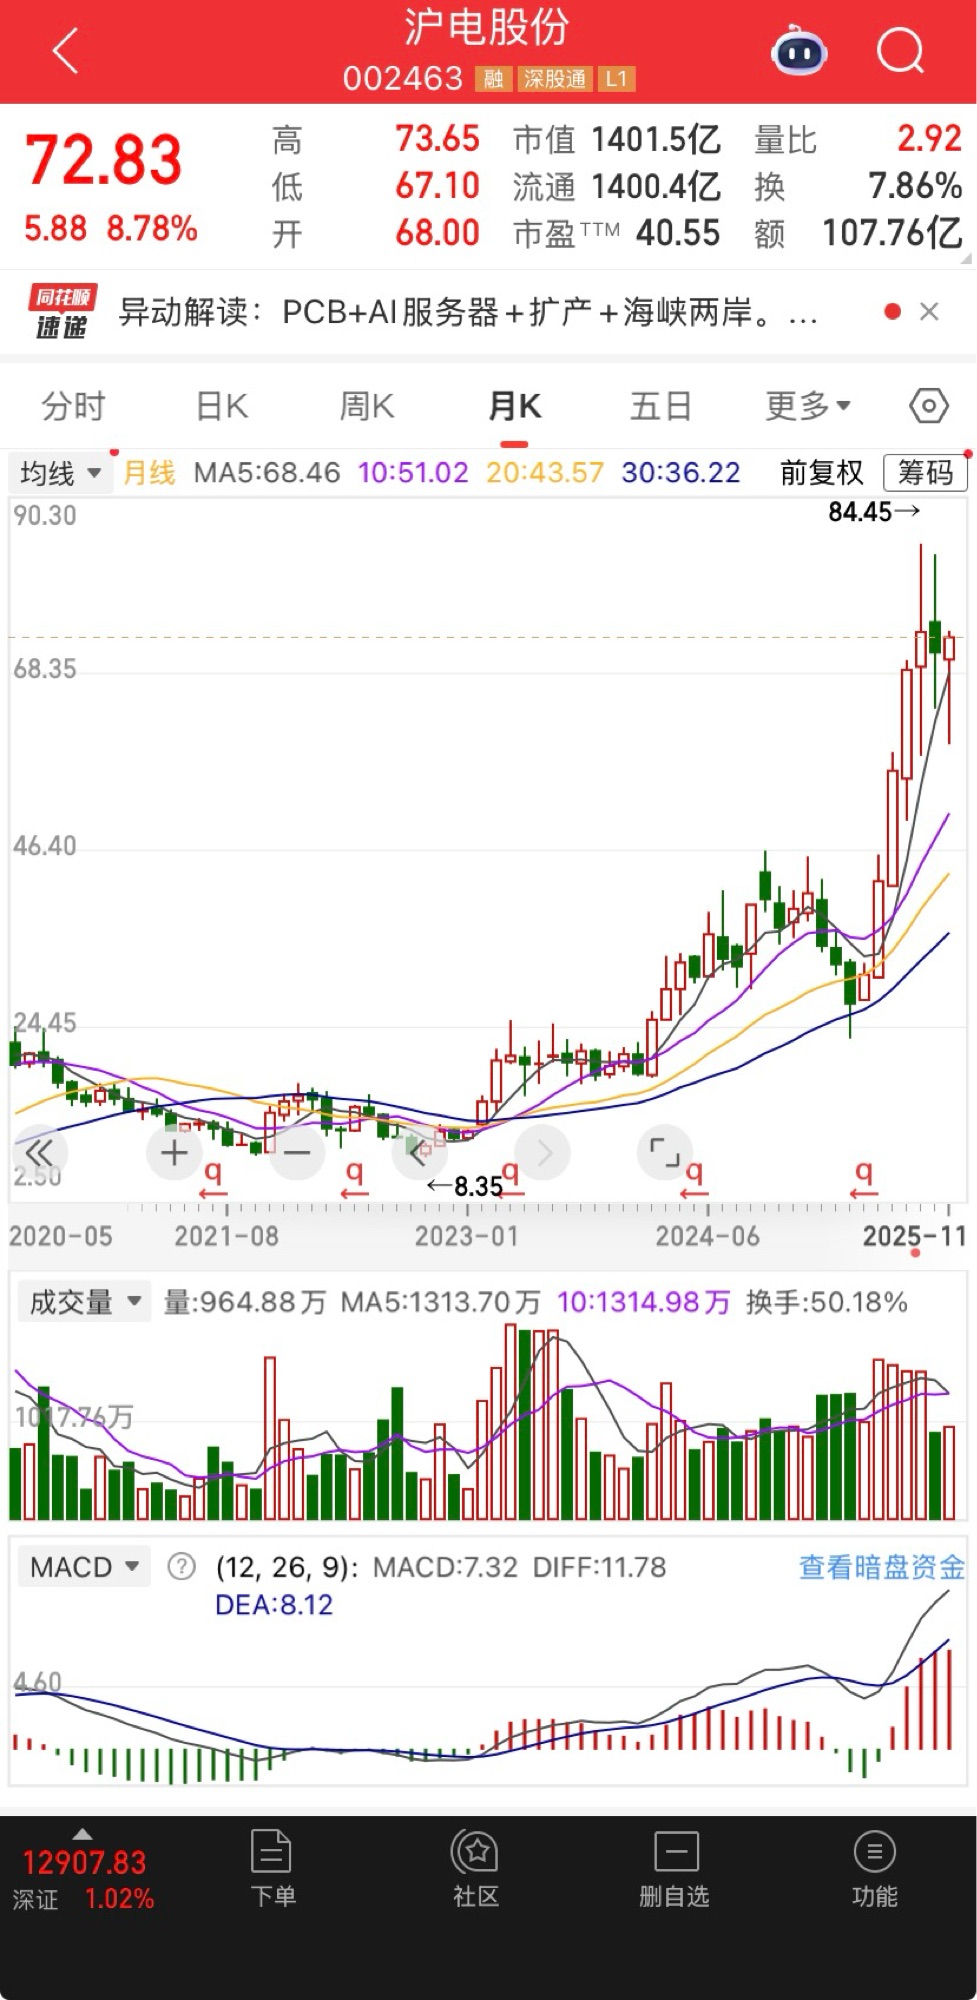Zoom out chart with minus icon
Image resolution: width=977 pixels, height=2000 pixels.
297,1153
